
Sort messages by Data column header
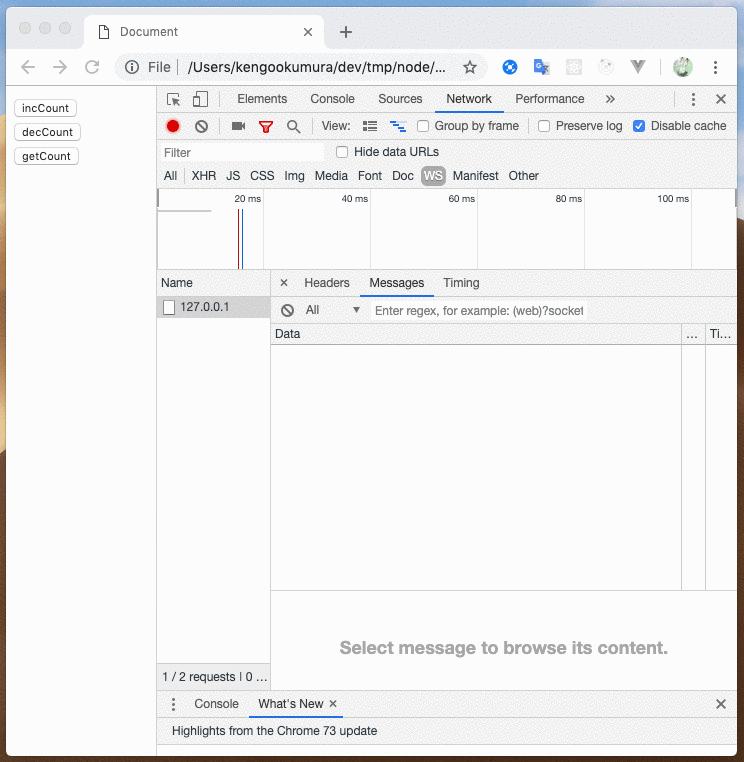coord(476,334)
